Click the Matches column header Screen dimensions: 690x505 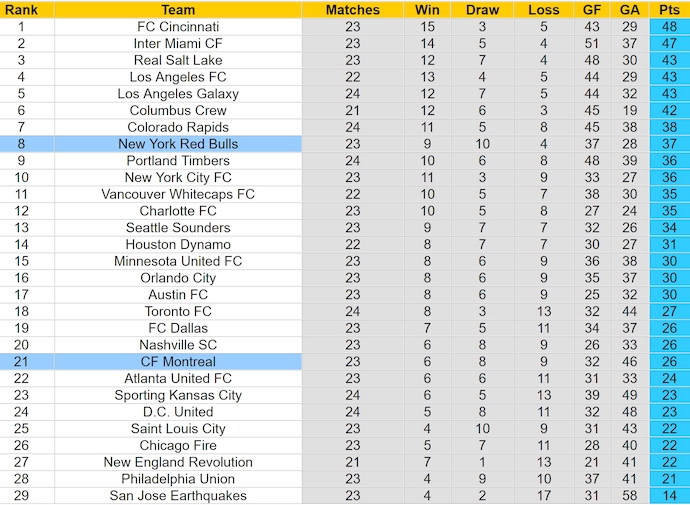click(x=353, y=10)
